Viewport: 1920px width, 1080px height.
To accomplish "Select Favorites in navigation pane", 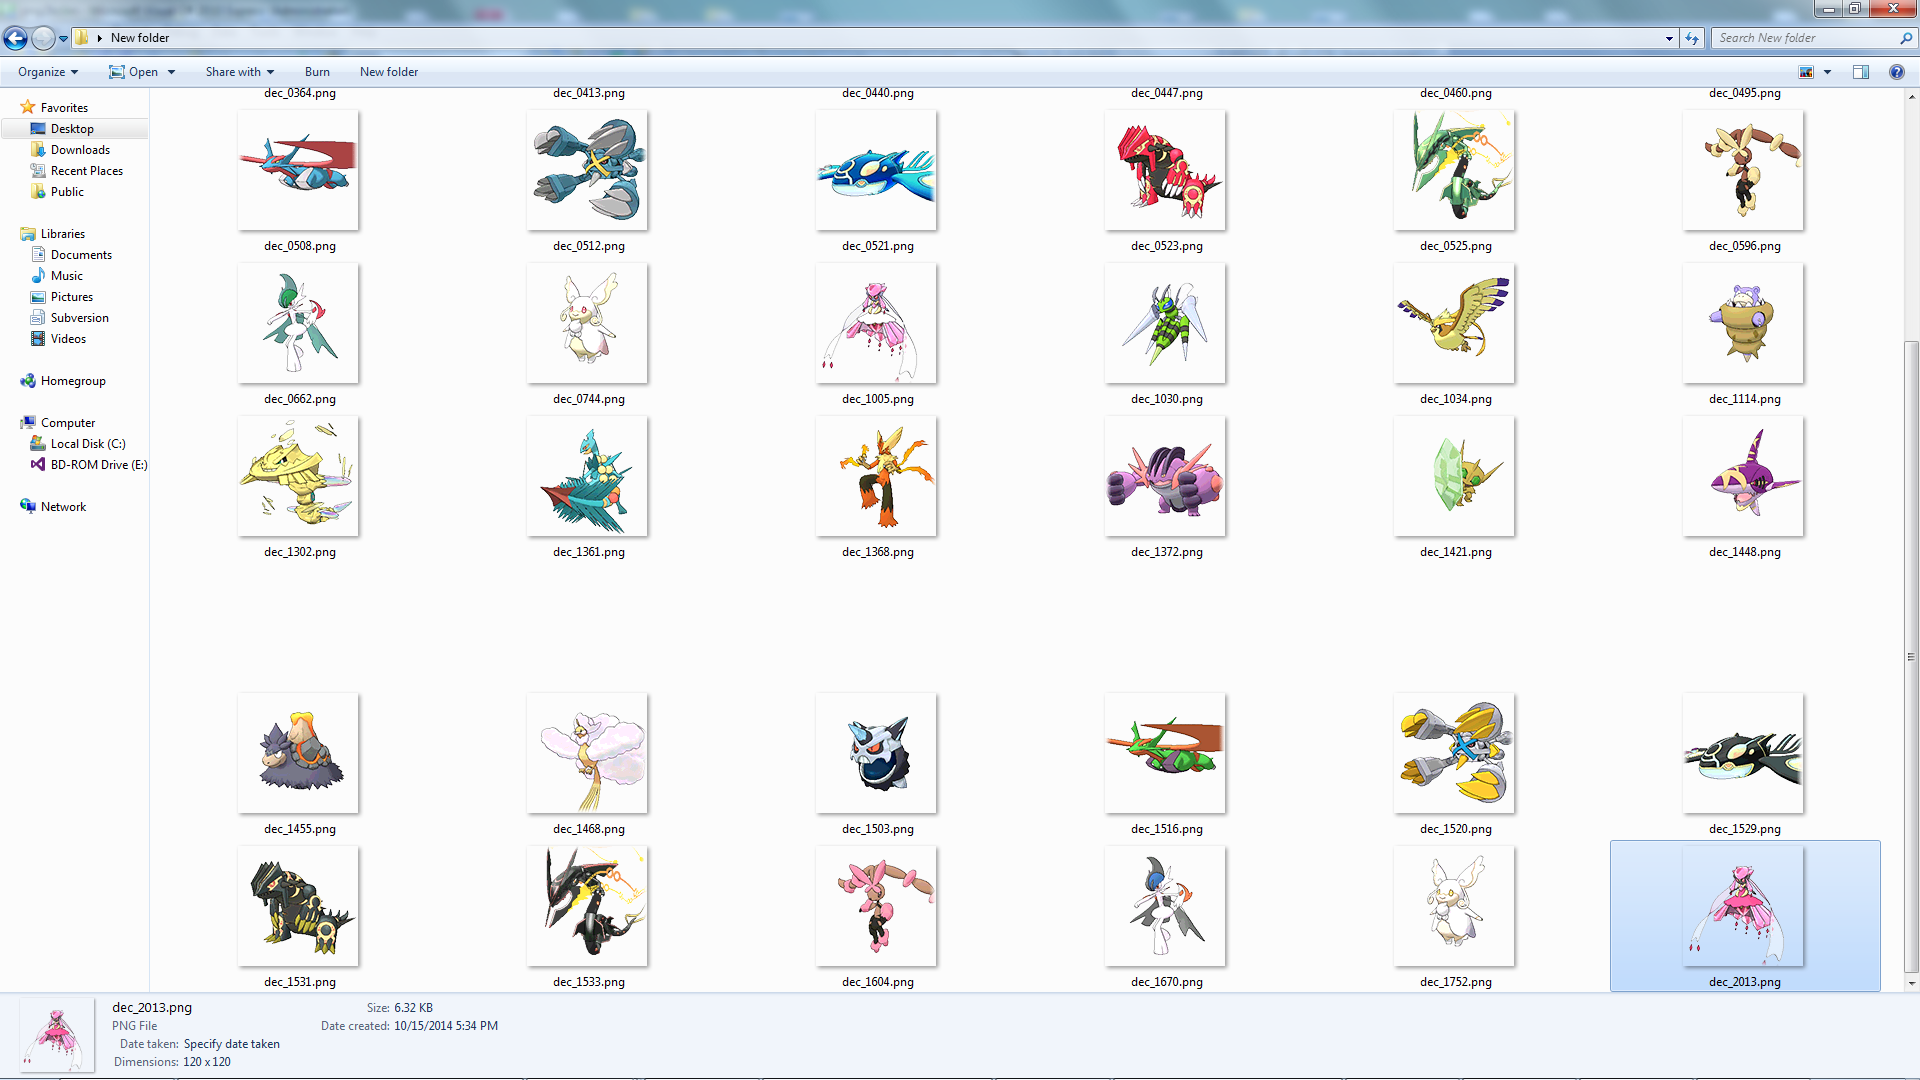I will [x=64, y=108].
